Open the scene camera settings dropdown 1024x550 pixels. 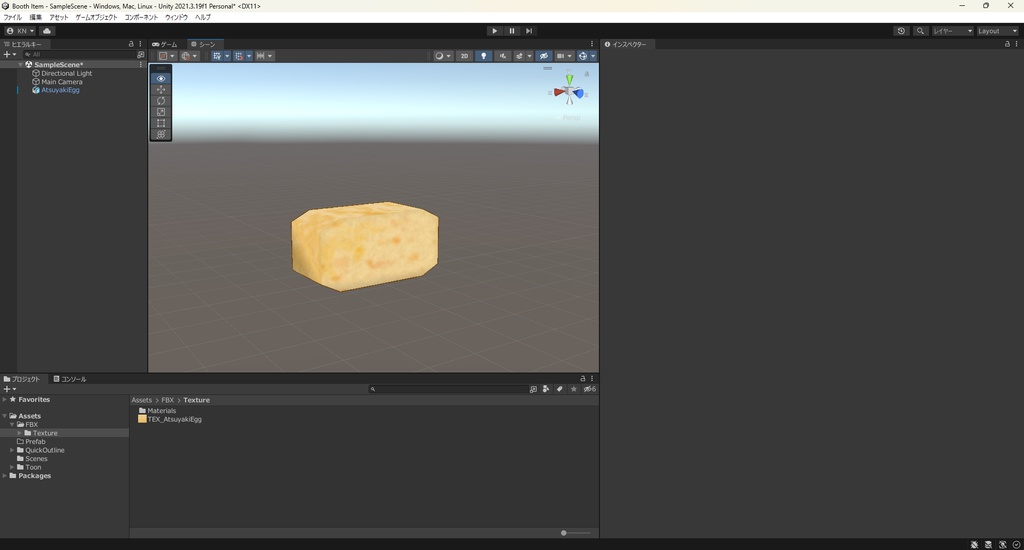(564, 56)
